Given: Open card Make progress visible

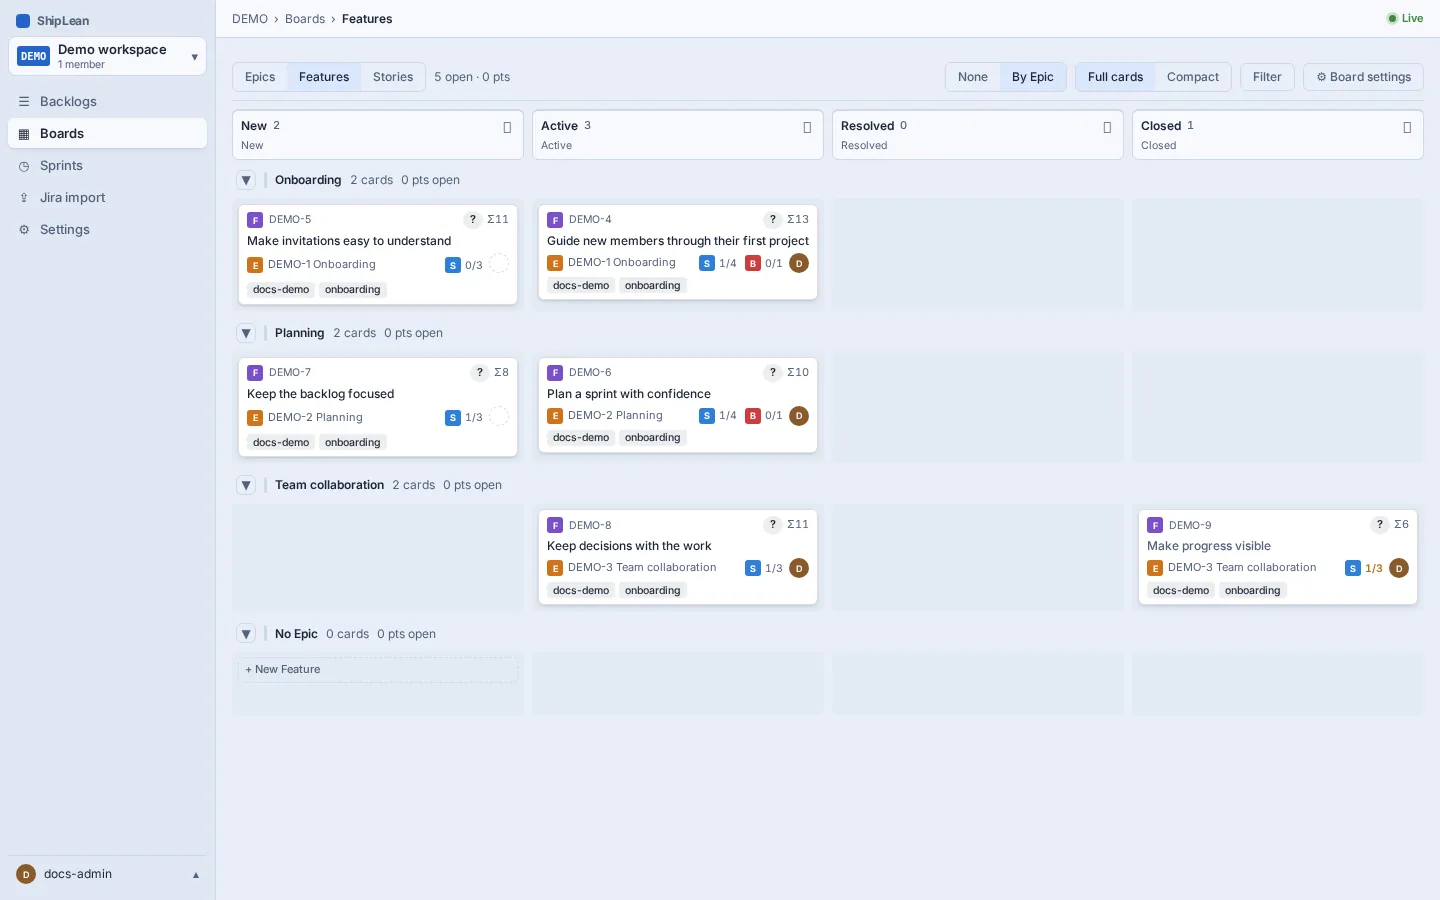Looking at the screenshot, I should pyautogui.click(x=1208, y=546).
